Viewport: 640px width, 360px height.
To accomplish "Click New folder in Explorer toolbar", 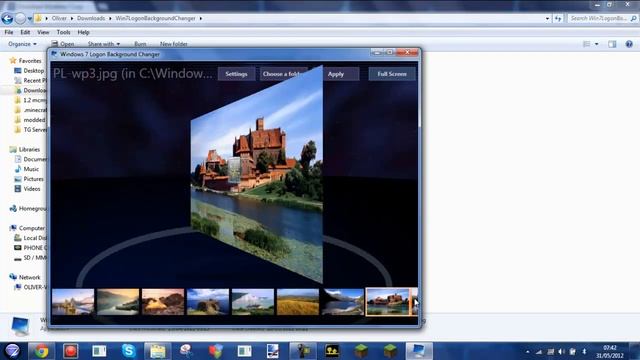I will pyautogui.click(x=173, y=44).
